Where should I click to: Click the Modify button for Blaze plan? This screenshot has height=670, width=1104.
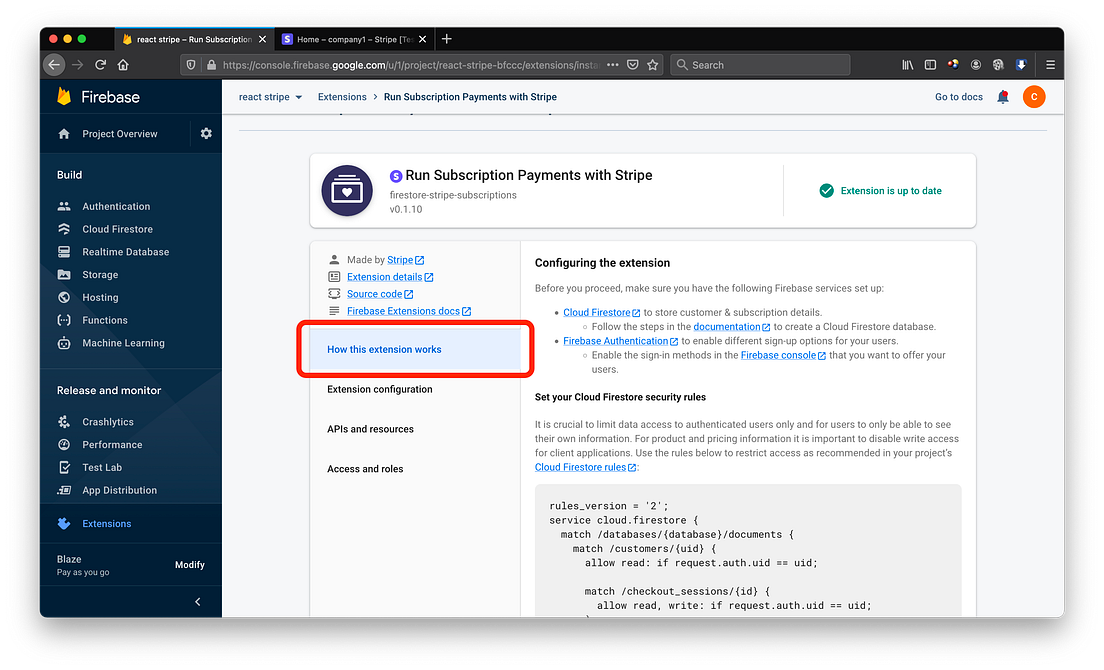click(189, 564)
